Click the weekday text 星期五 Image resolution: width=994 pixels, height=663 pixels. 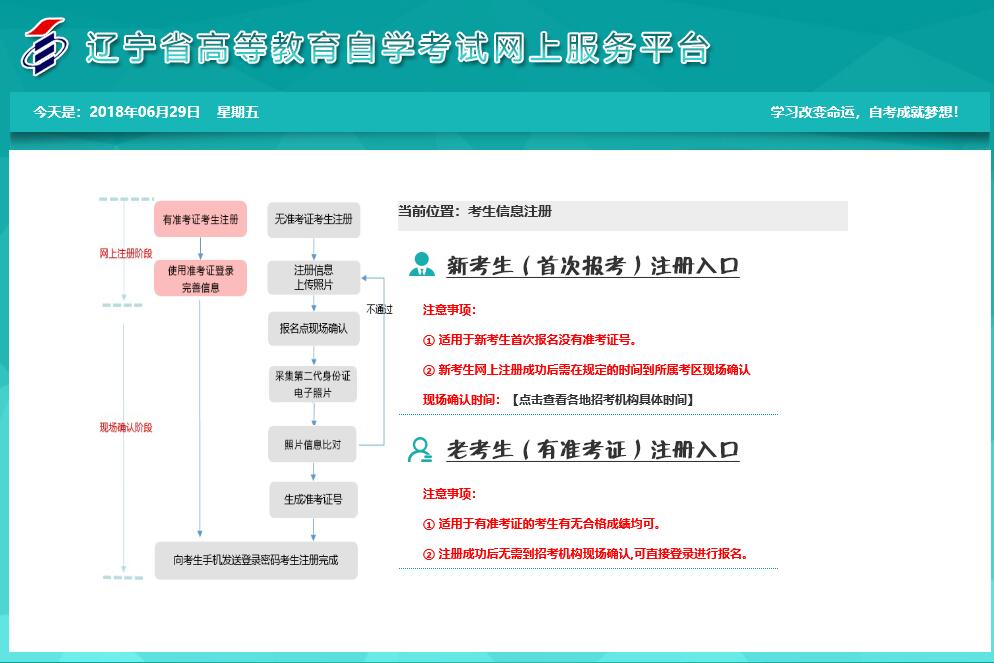(238, 112)
